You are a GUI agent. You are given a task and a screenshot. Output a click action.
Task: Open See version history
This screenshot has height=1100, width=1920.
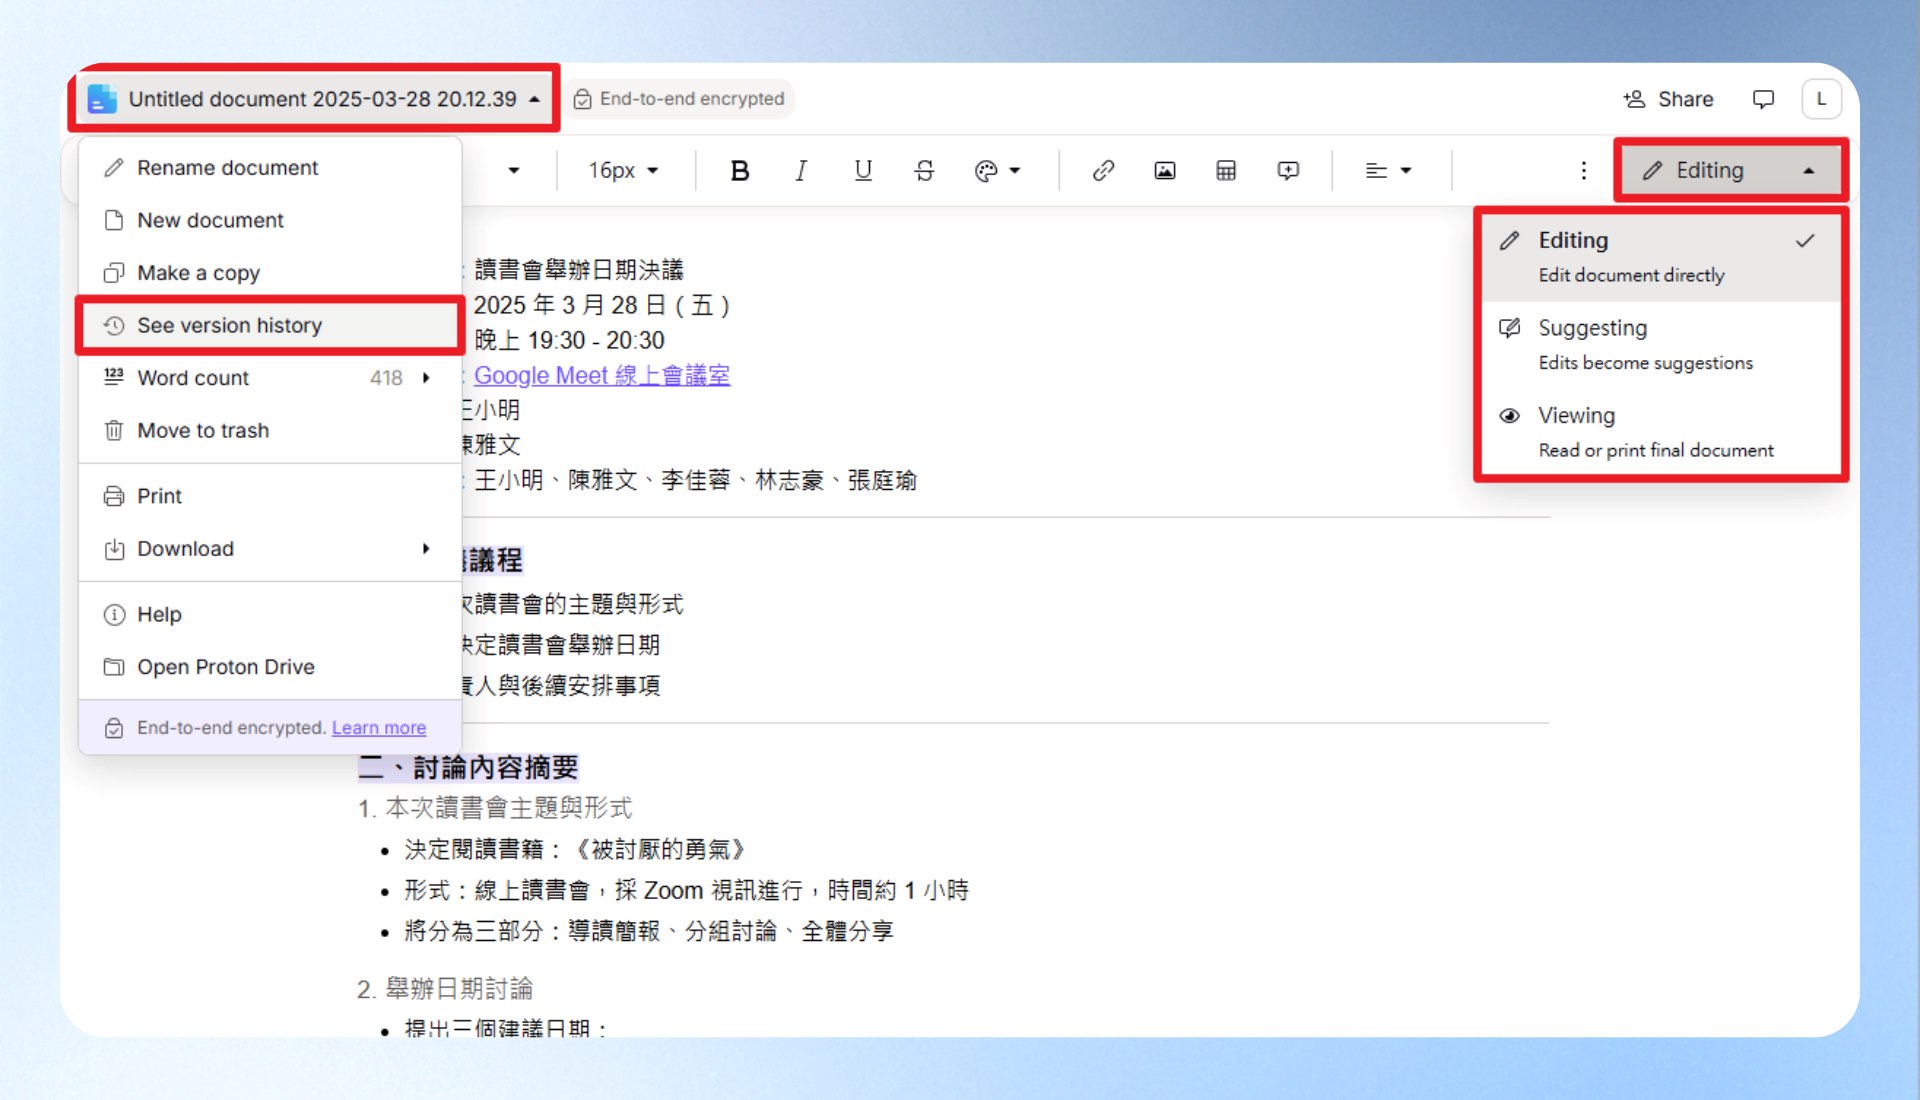point(270,325)
